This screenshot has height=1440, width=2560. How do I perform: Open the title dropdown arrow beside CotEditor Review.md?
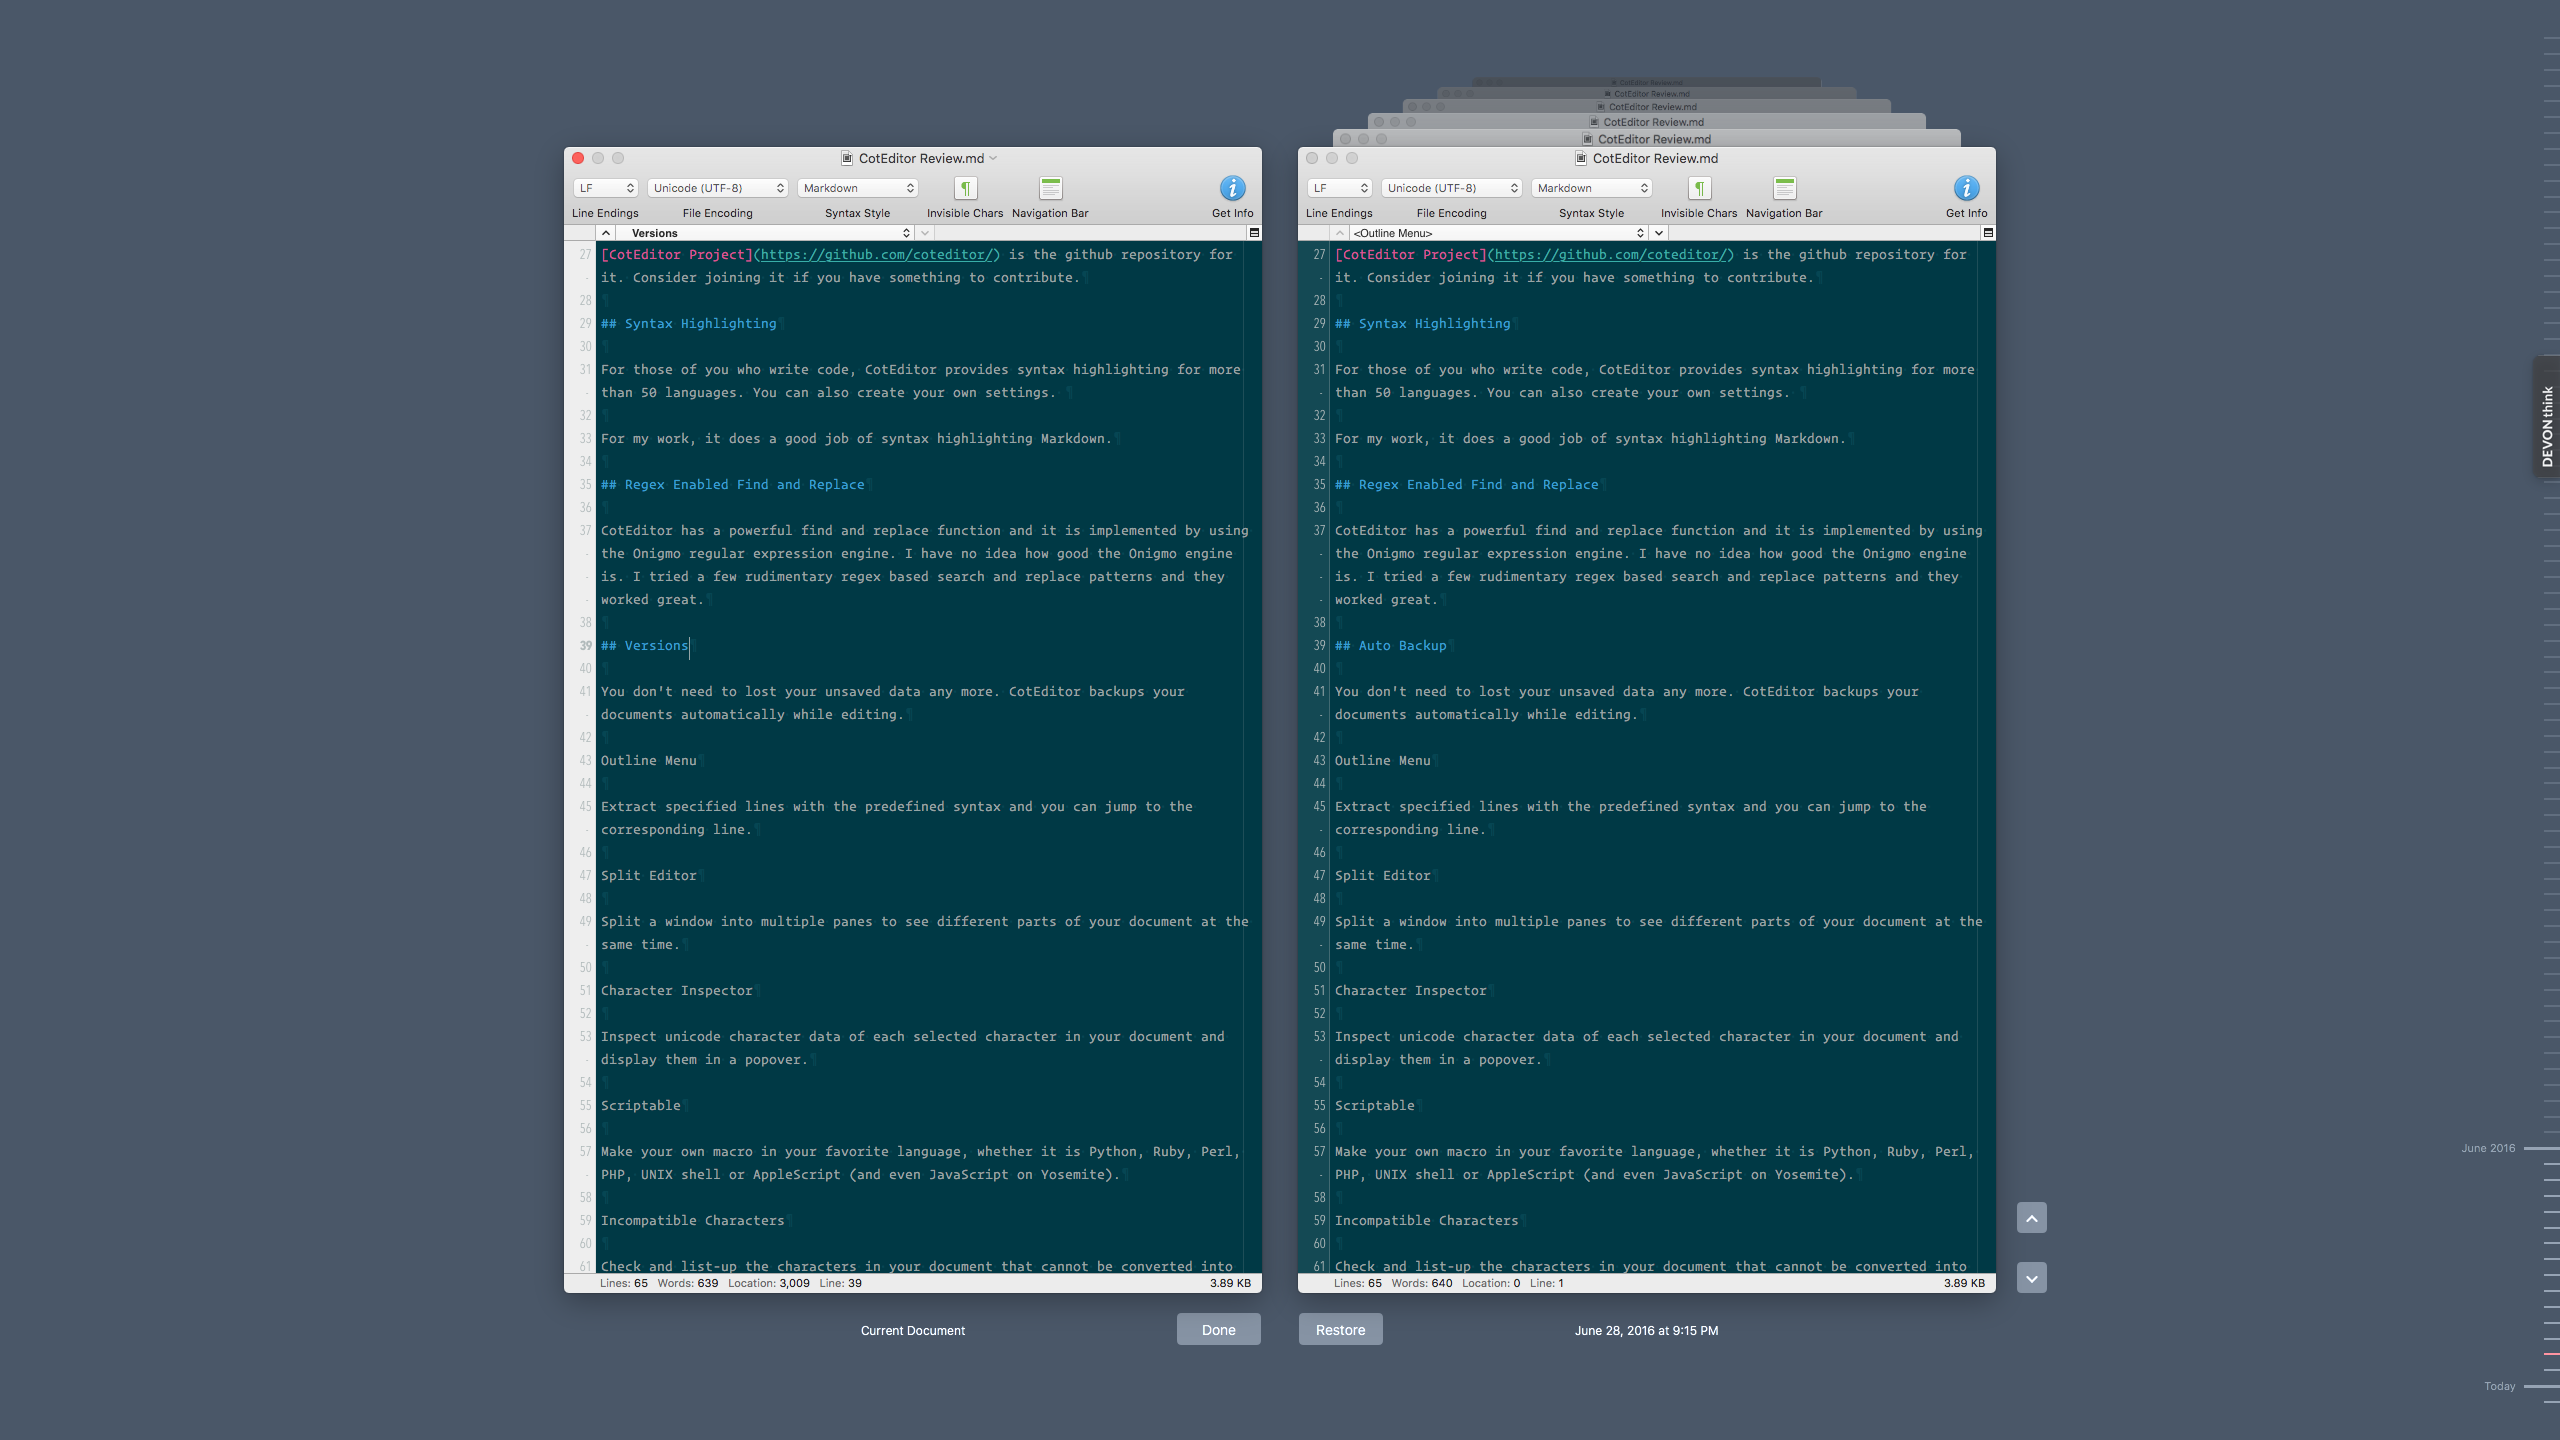point(994,158)
